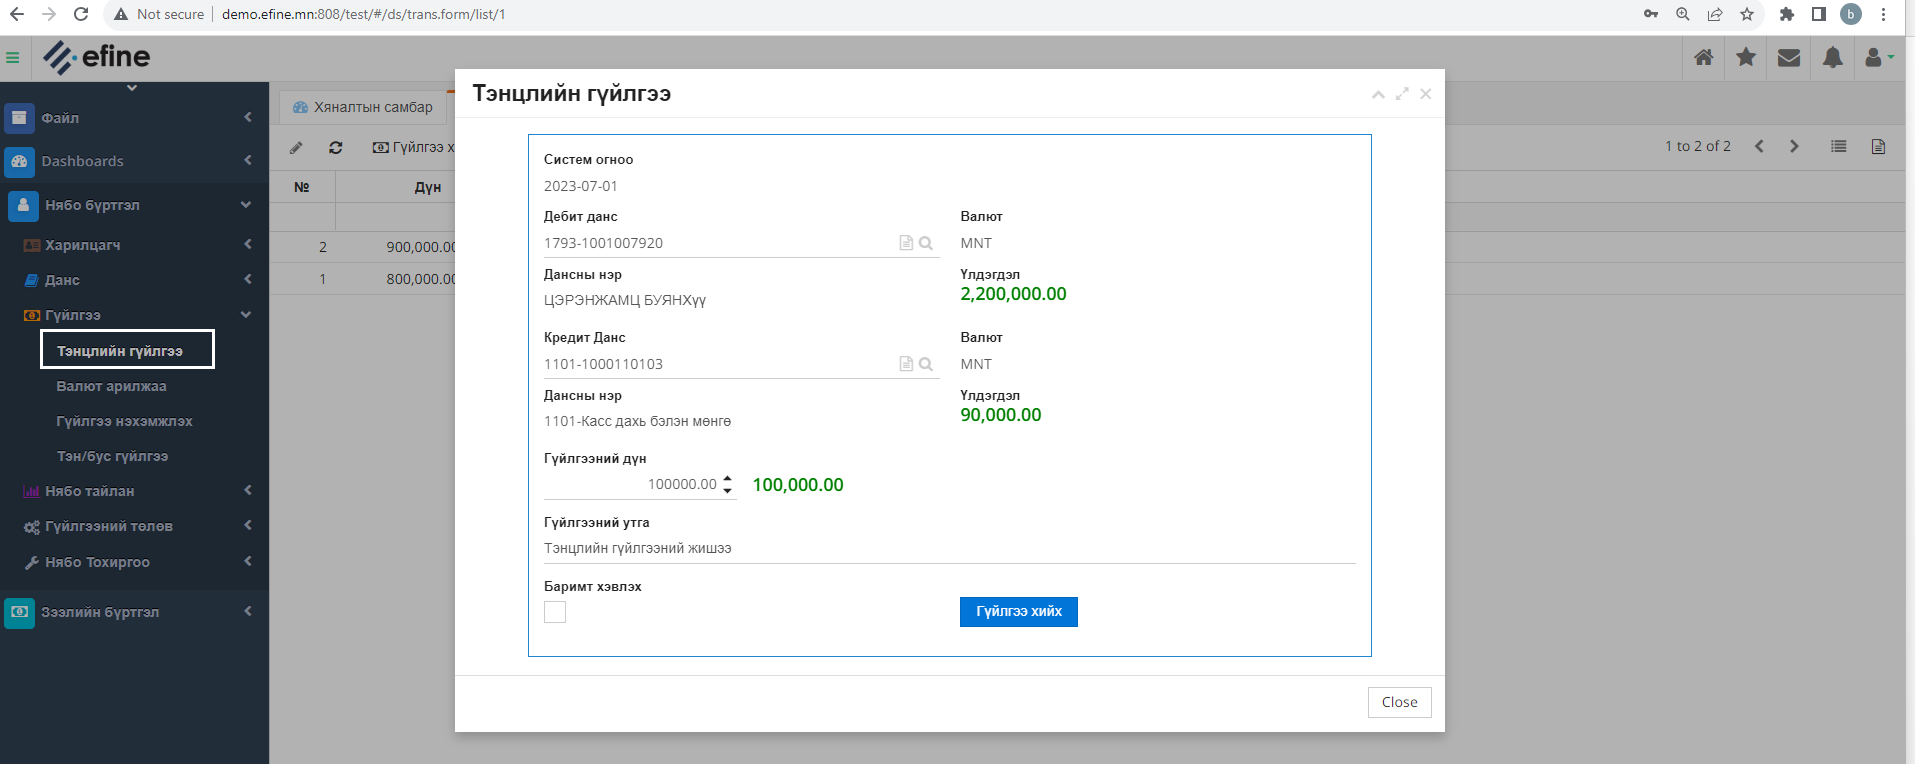Click the star favorites icon in top bar

(x=1746, y=58)
